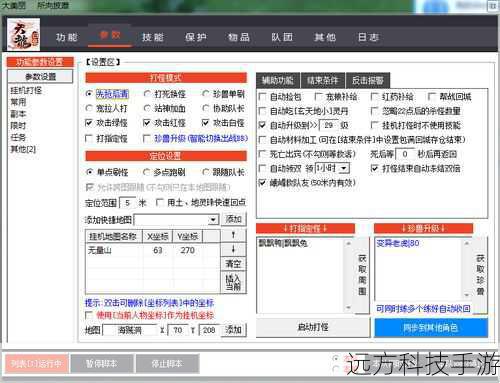Switch to the 反击报警 sub-tab
This screenshot has height=383, width=500.
coord(367,80)
